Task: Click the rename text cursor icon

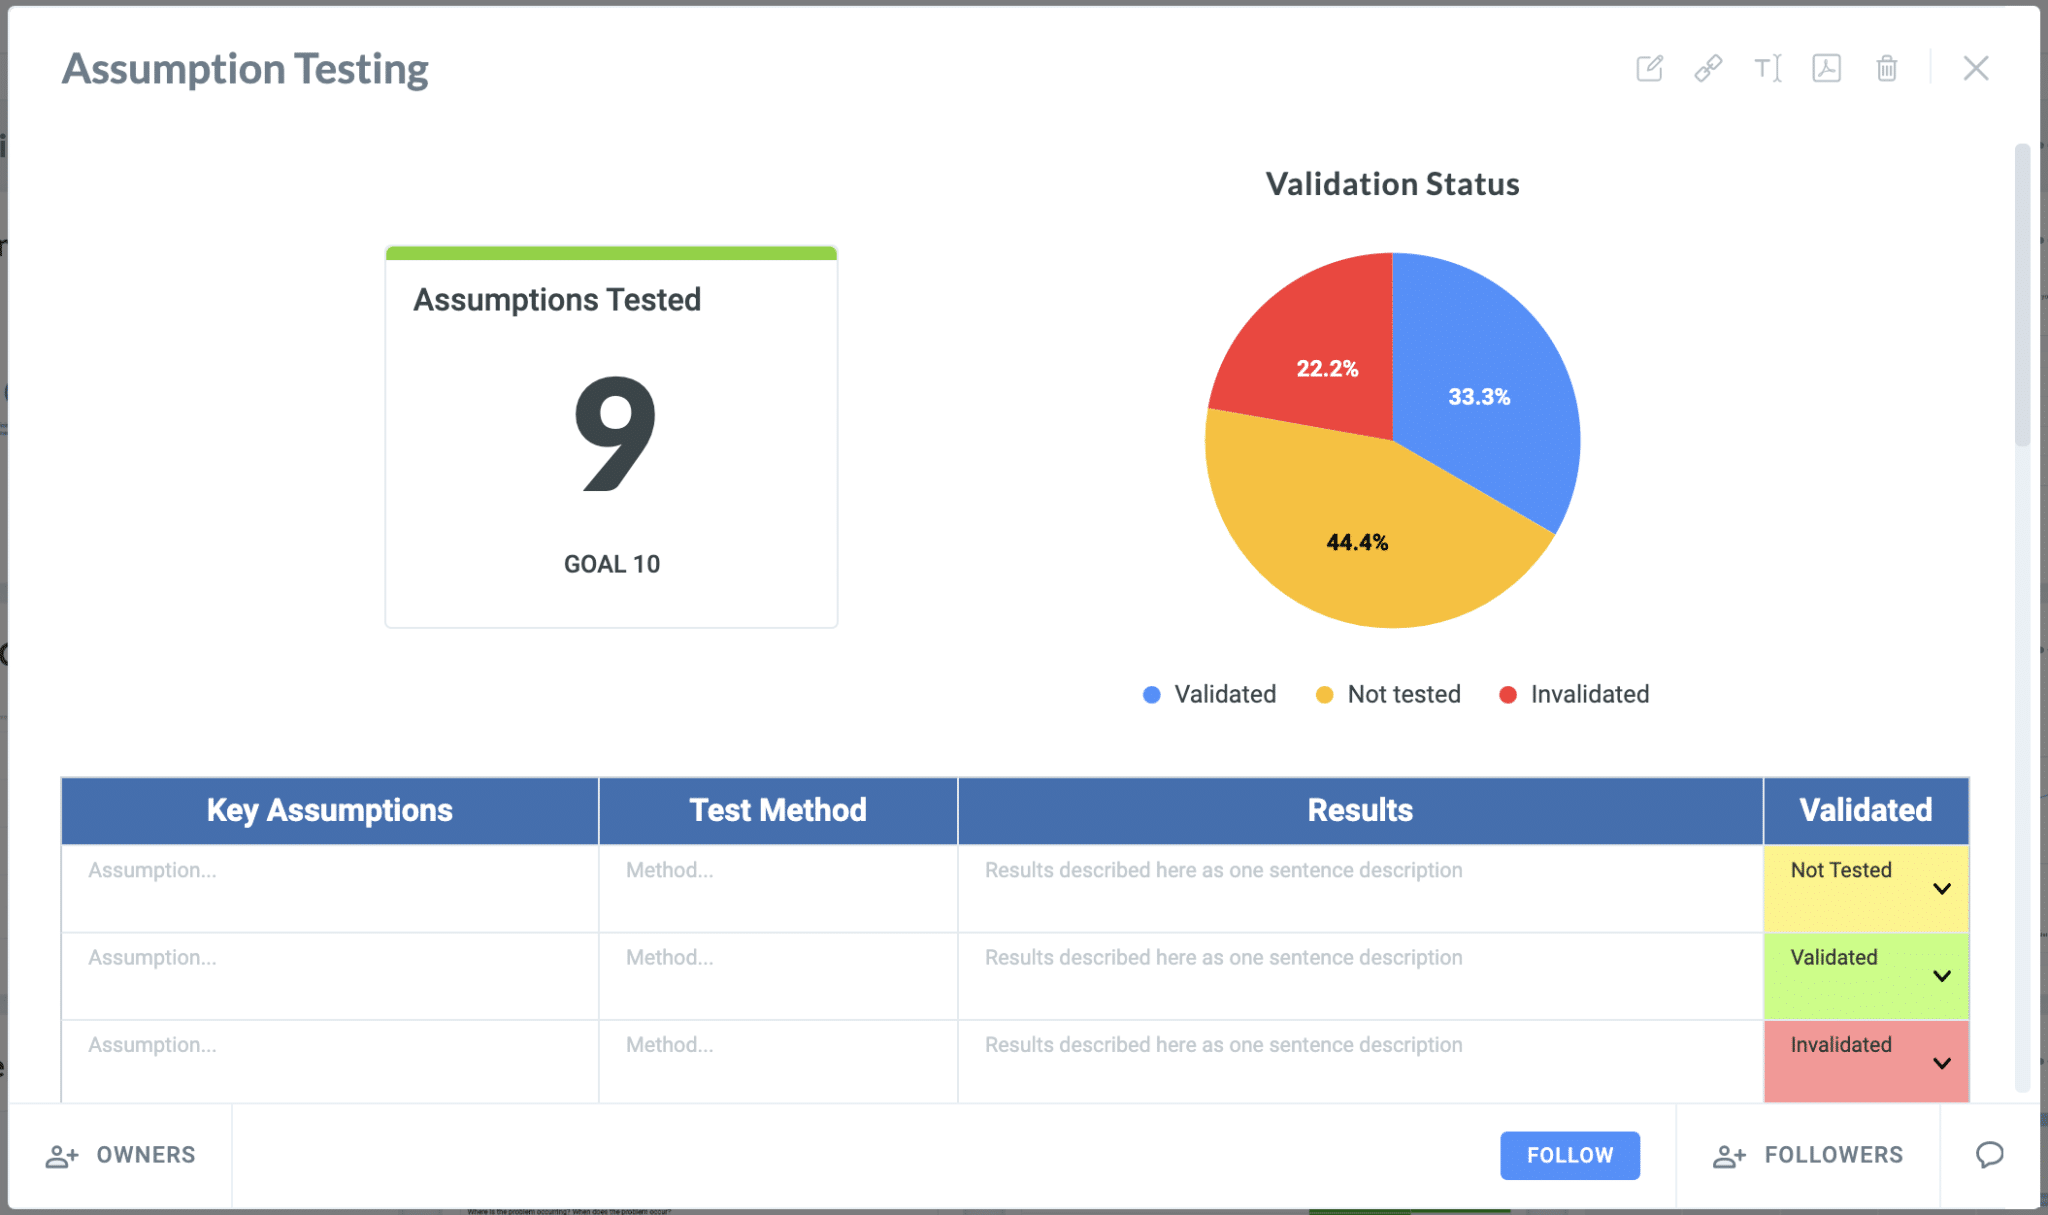Action: tap(1767, 68)
